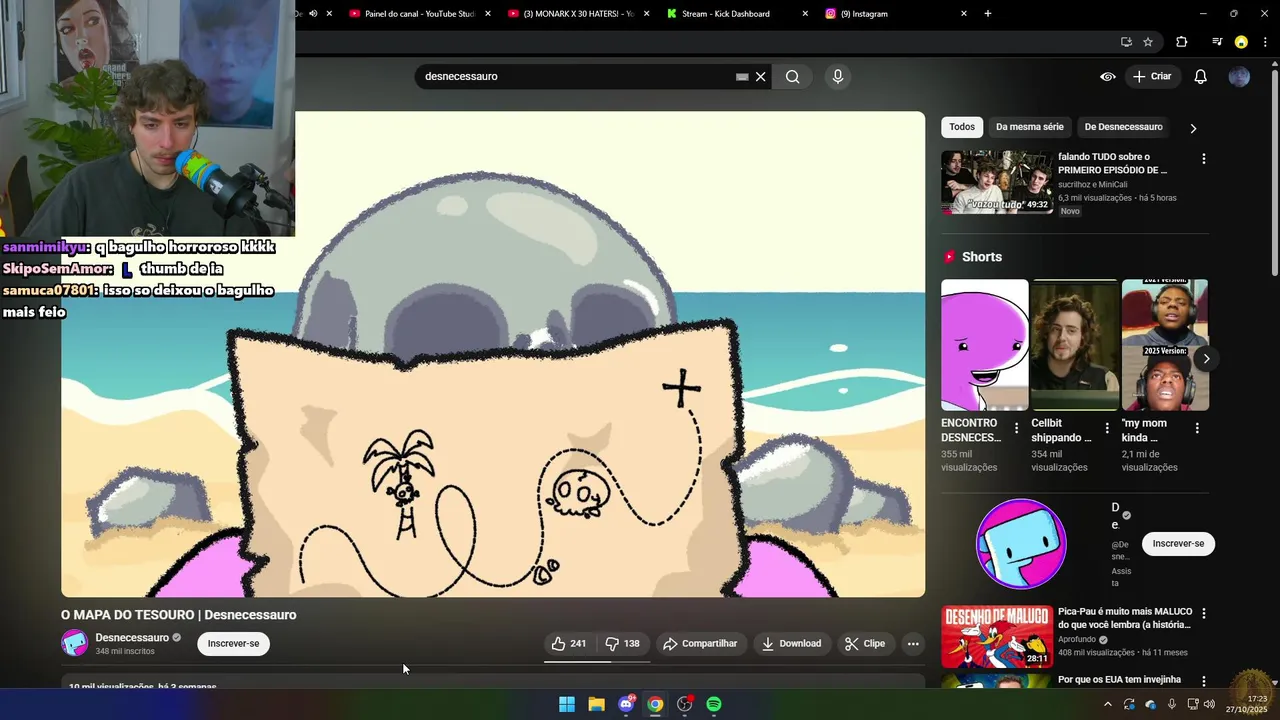Screen dimensions: 1280x720
Task: Click the install app icon in the address bar
Action: 1126,42
